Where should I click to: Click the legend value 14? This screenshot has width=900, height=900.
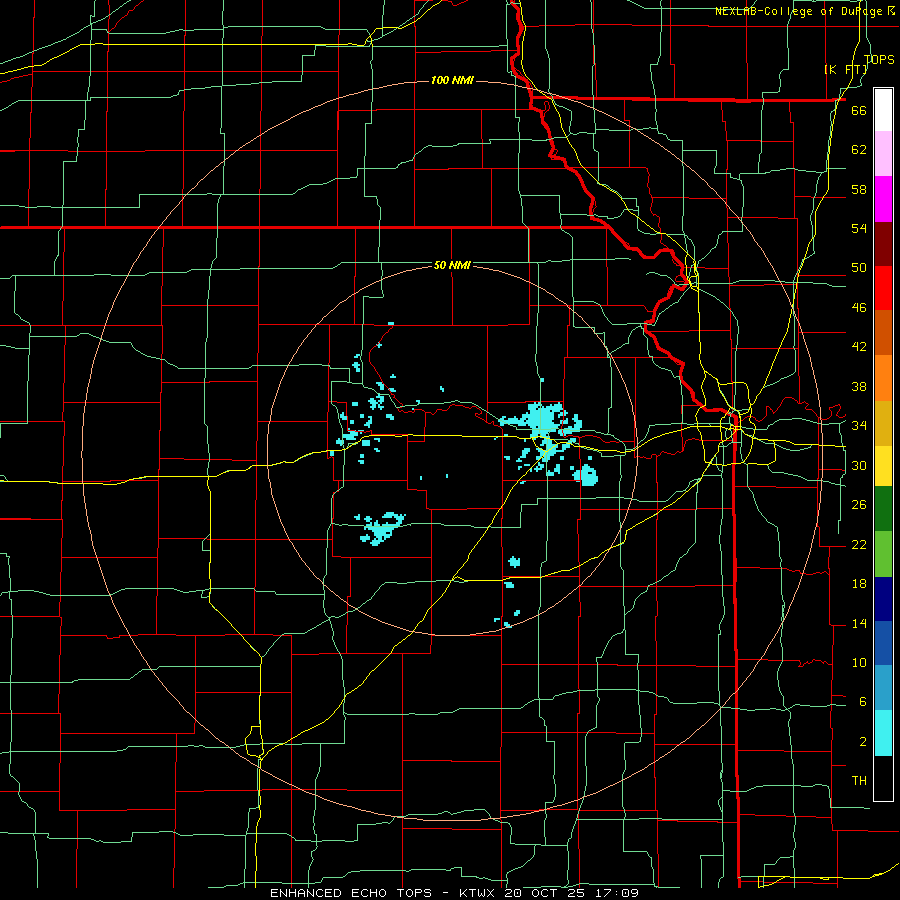859,623
